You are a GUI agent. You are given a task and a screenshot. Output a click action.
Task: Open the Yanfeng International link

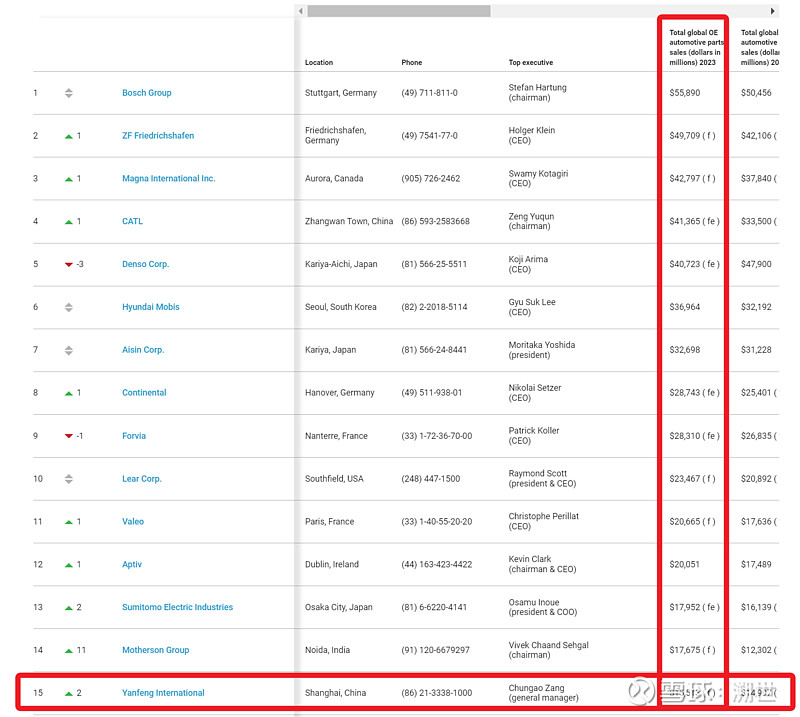(163, 693)
